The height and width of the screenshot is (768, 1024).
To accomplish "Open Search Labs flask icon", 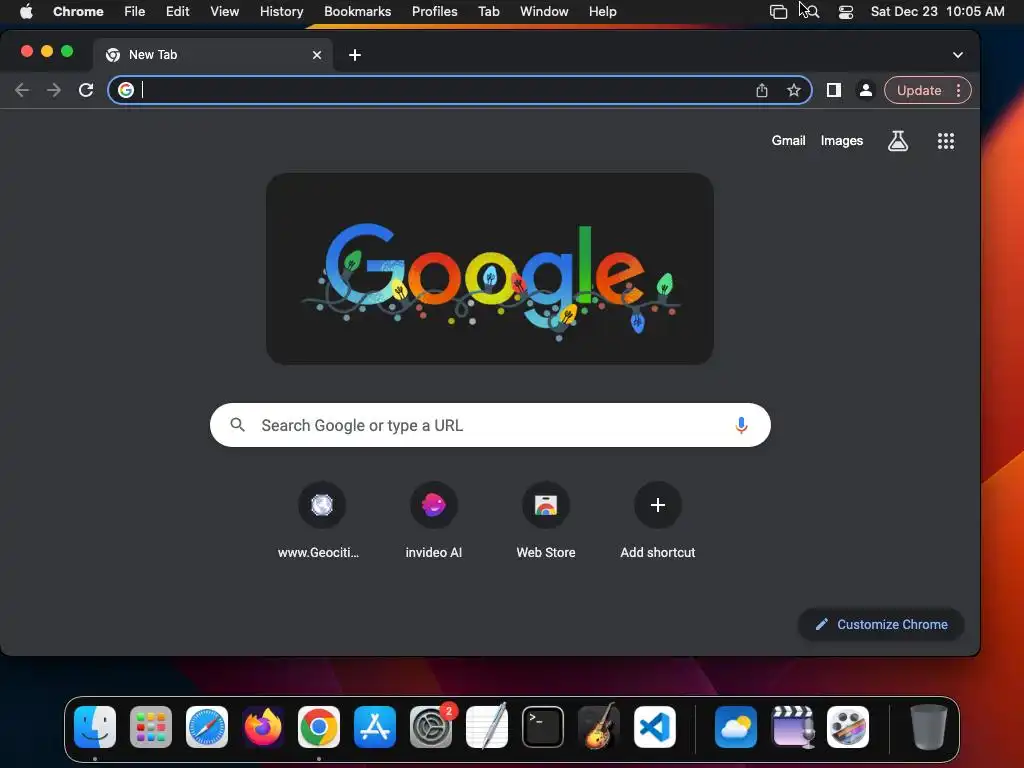I will pyautogui.click(x=898, y=140).
